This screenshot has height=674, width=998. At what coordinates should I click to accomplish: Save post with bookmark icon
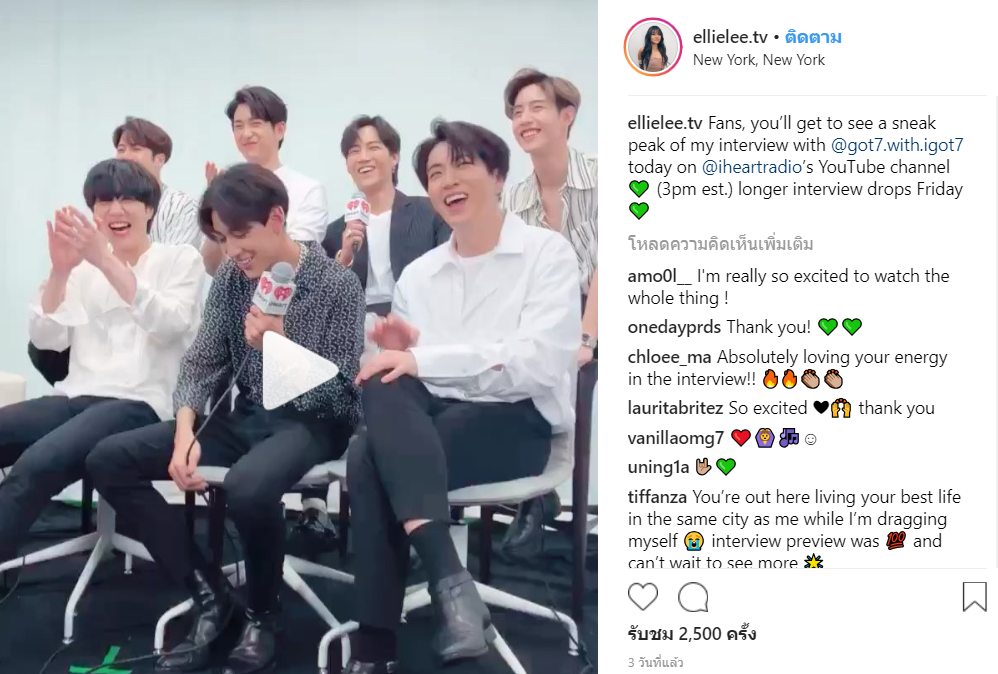[x=974, y=596]
